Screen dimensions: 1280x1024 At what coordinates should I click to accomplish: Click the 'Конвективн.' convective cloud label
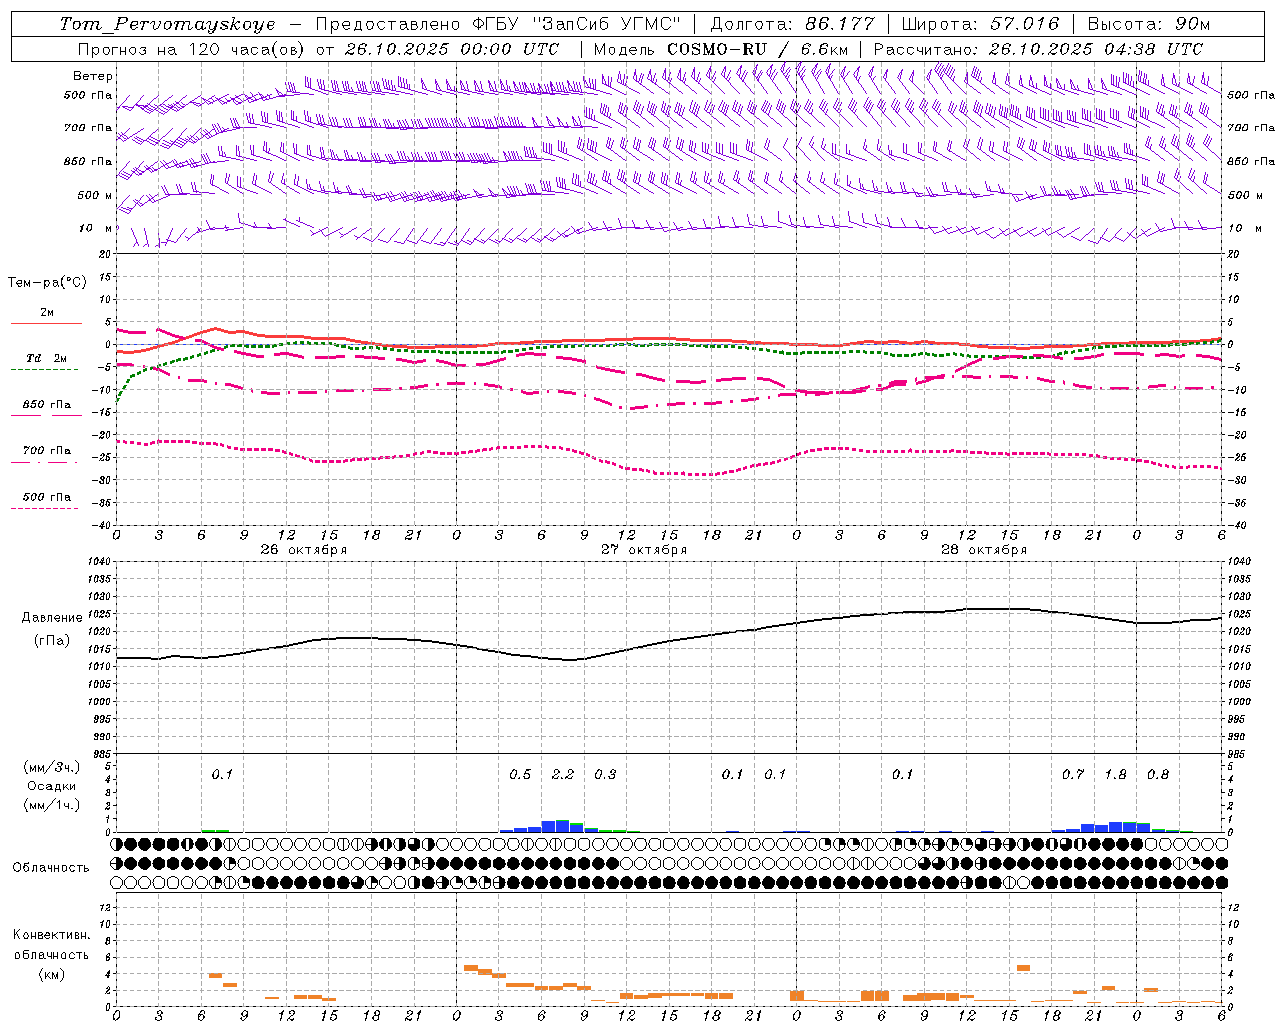(x=51, y=935)
